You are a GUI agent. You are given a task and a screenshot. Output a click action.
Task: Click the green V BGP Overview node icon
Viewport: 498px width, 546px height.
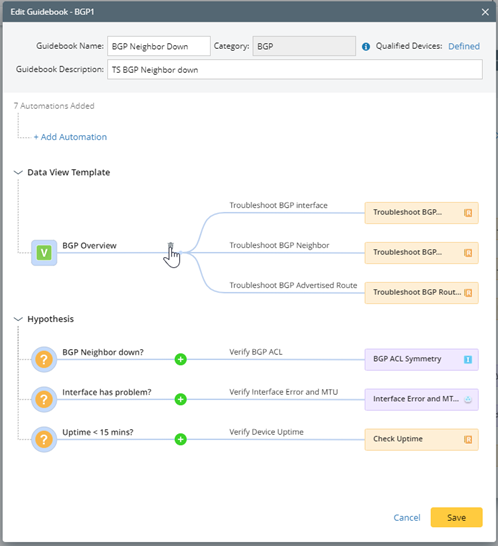point(44,253)
